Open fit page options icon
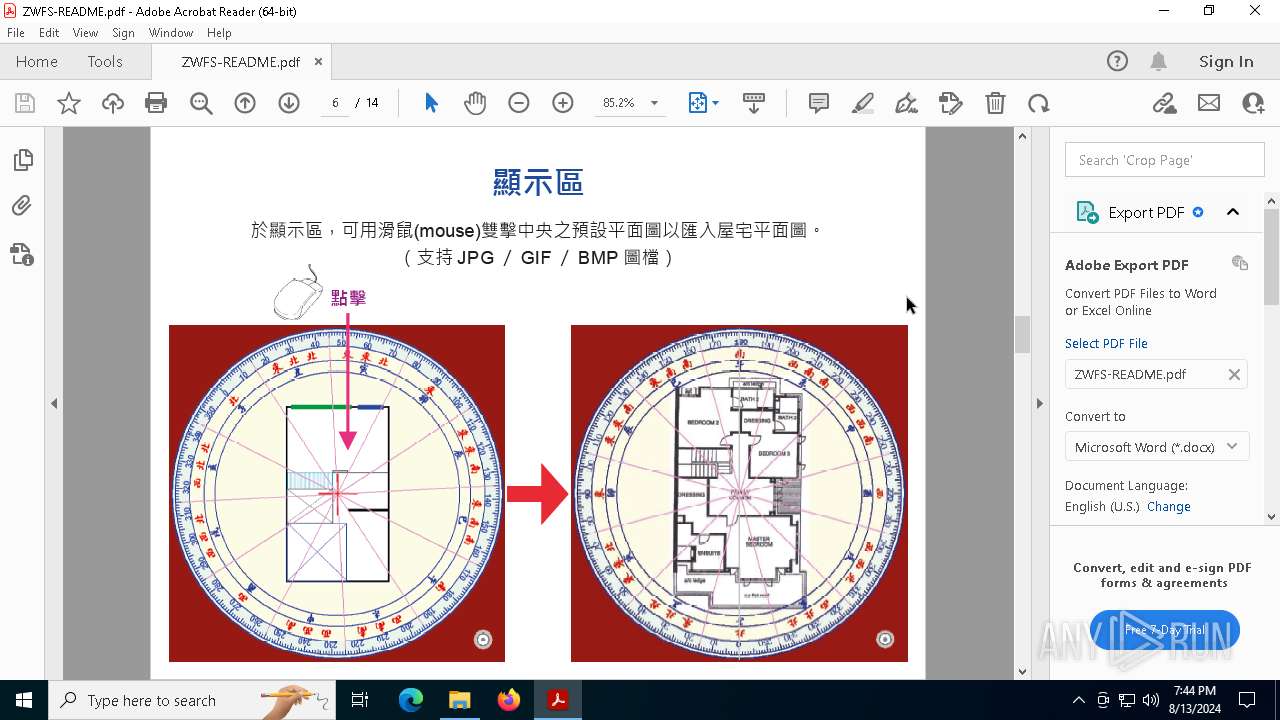1280x720 pixels. point(704,103)
